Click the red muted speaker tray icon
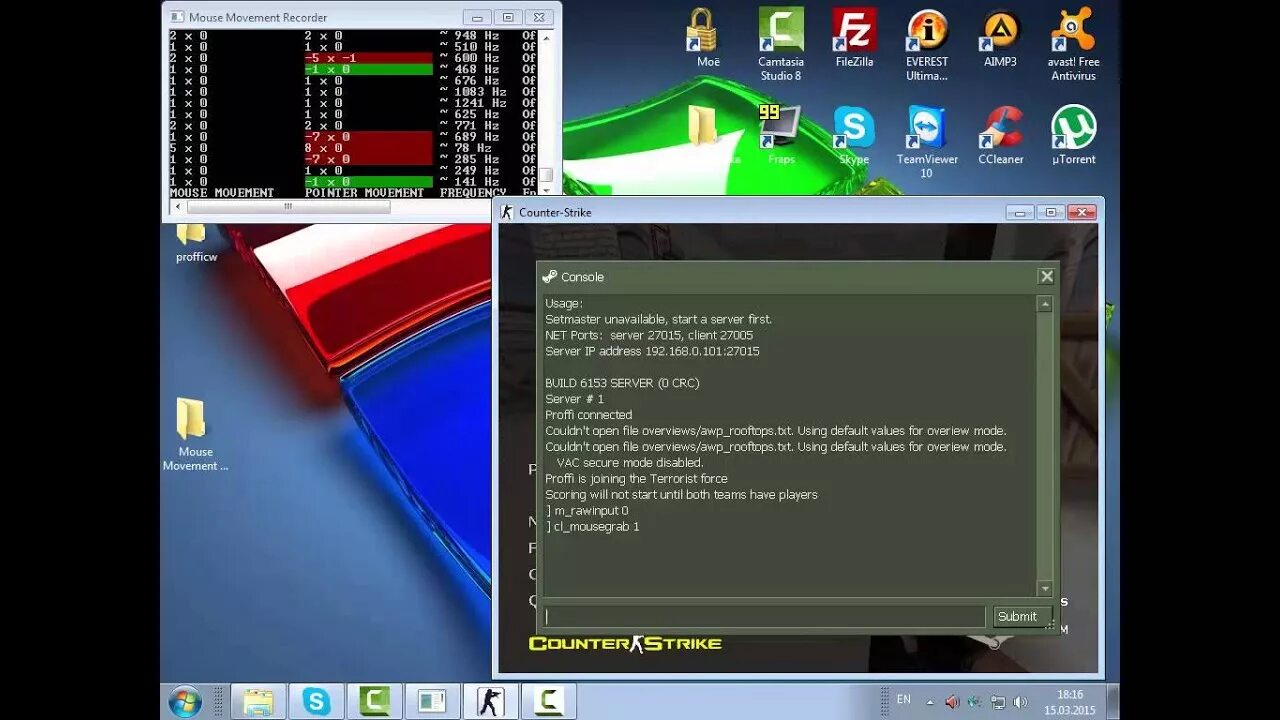The image size is (1280, 720). tap(952, 702)
